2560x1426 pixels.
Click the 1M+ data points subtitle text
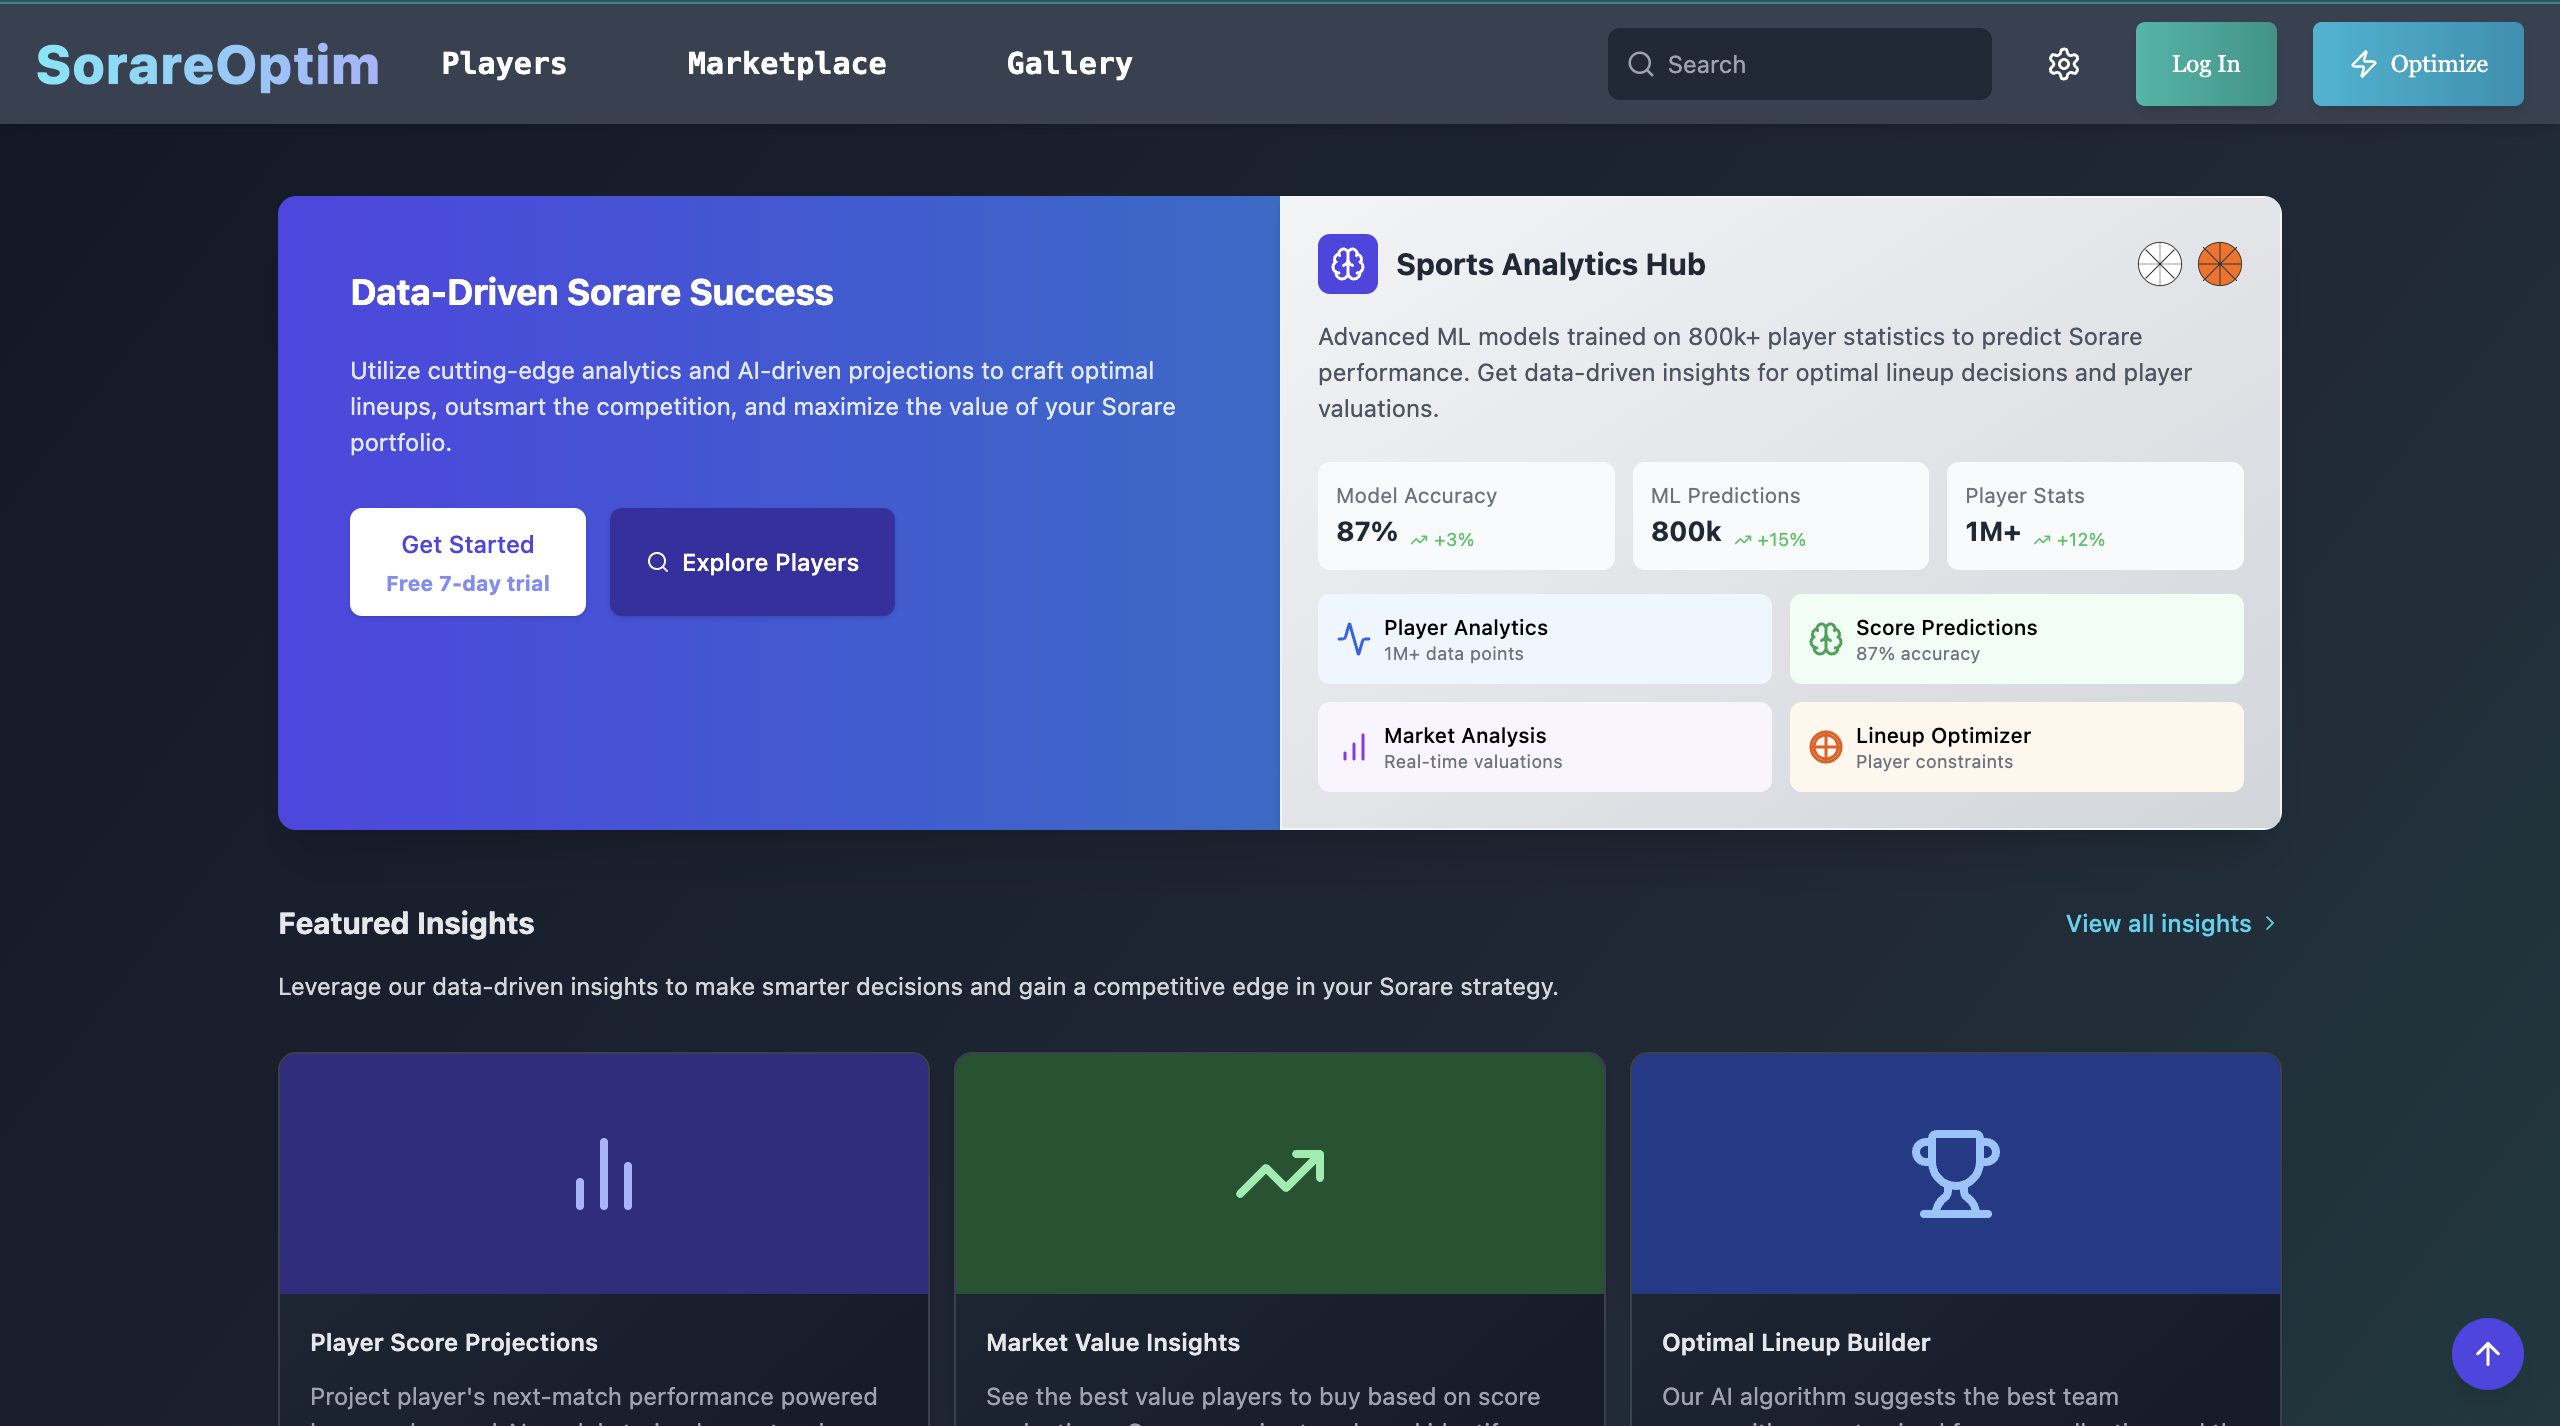pos(1453,654)
